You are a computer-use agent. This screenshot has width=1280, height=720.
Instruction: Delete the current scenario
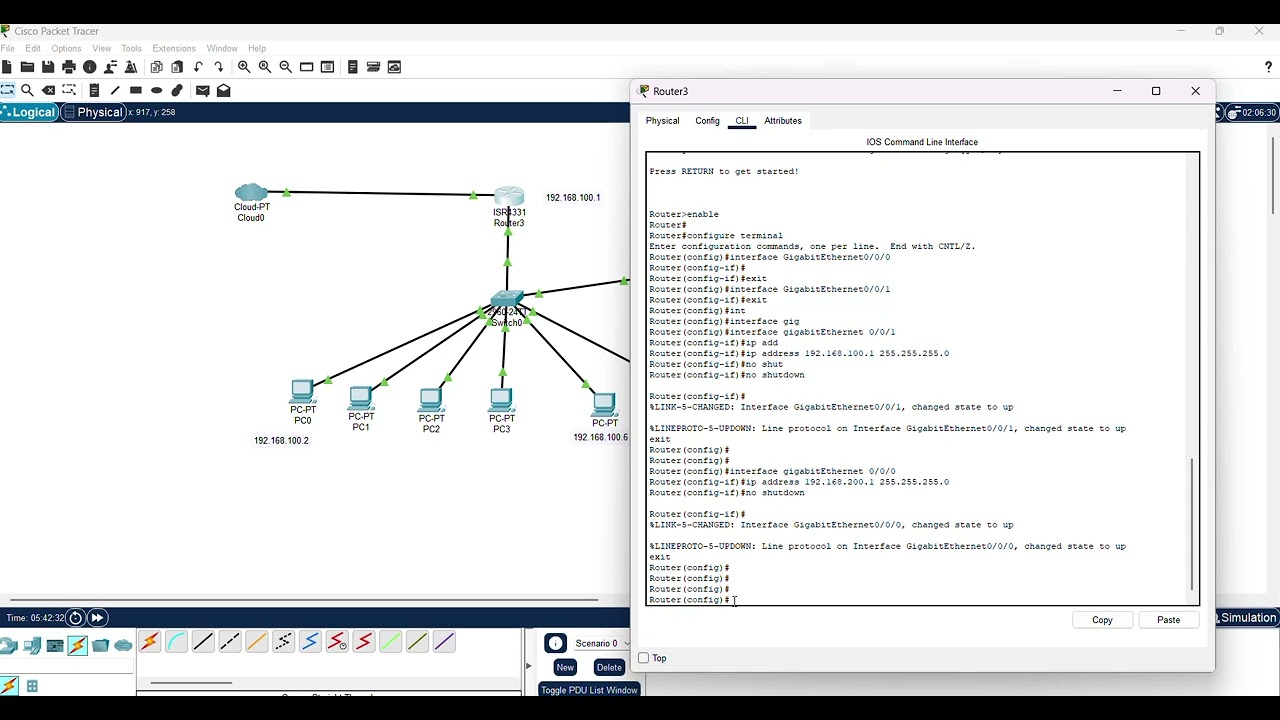[x=609, y=667]
